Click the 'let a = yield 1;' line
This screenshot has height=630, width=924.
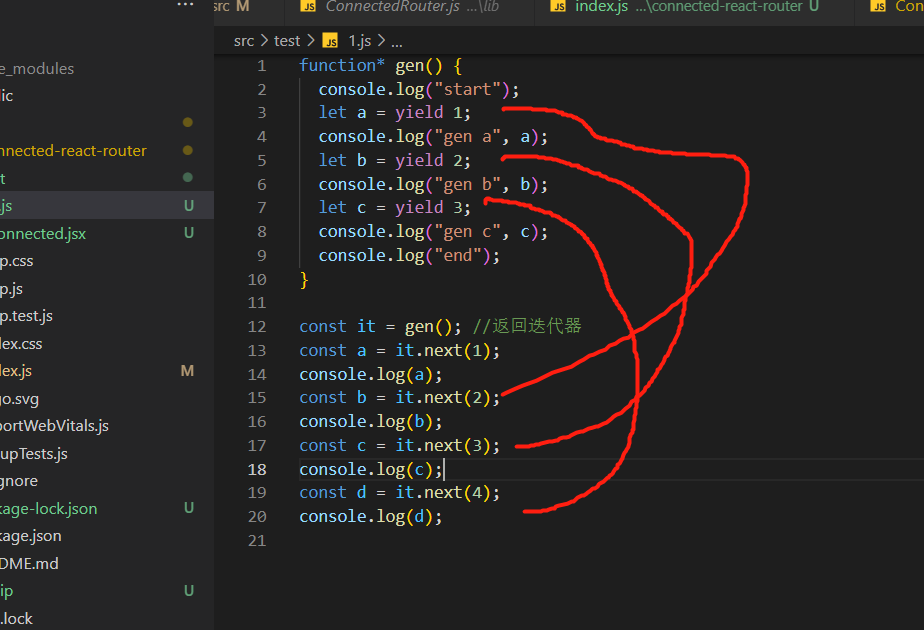[x=394, y=113]
